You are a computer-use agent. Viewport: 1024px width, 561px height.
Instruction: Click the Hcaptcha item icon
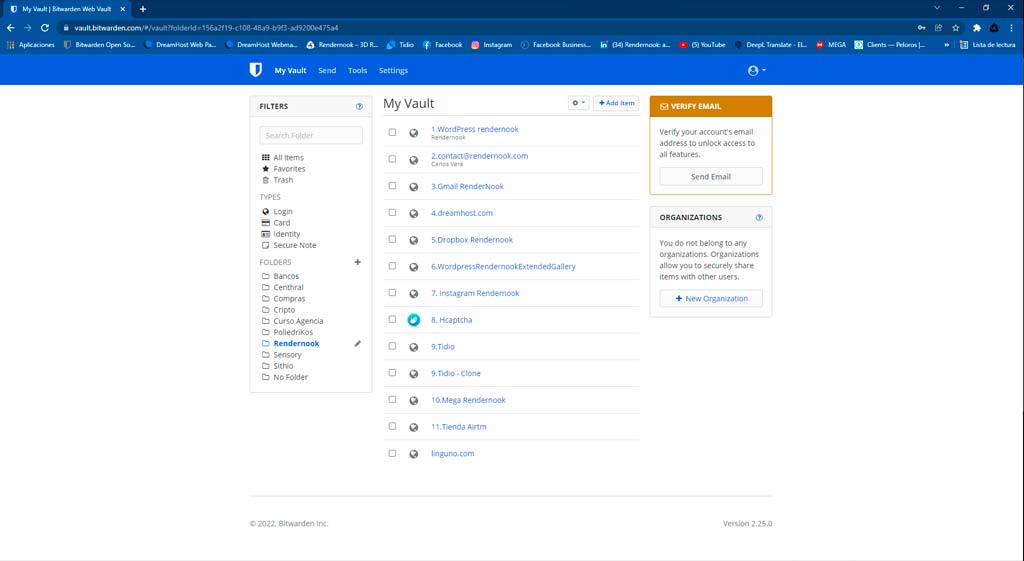(413, 320)
